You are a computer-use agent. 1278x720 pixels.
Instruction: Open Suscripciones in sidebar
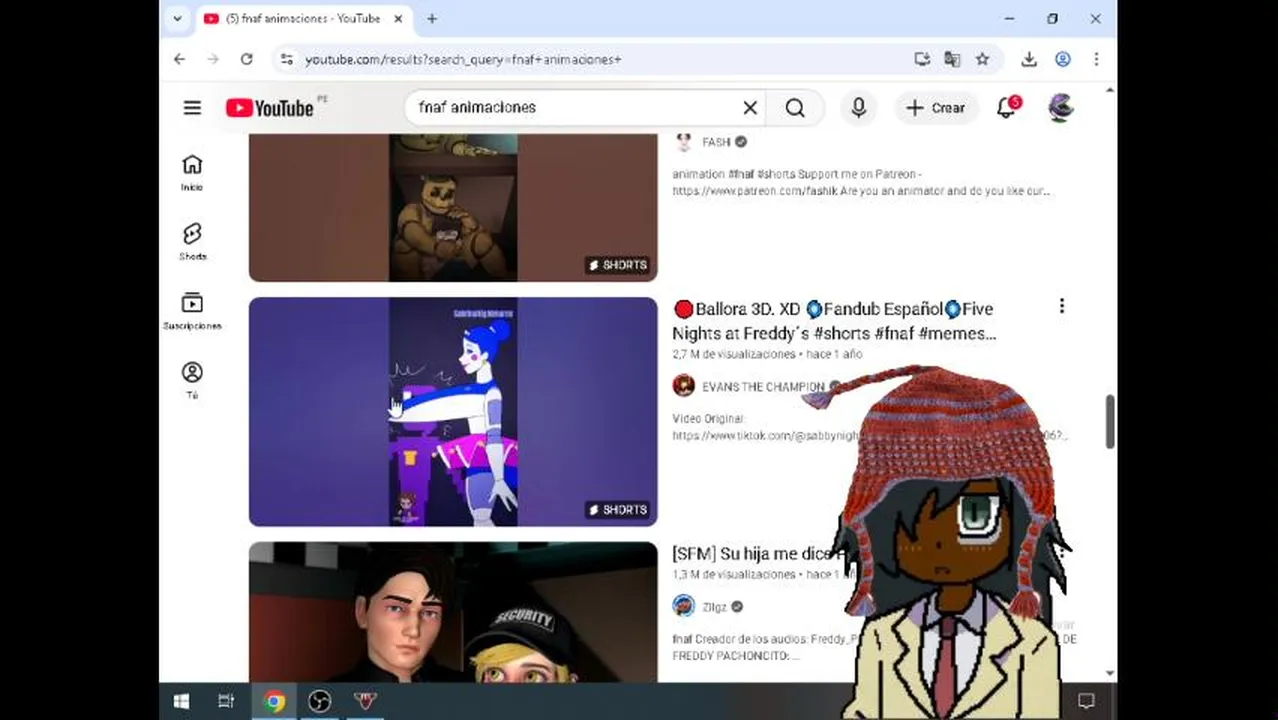(192, 310)
